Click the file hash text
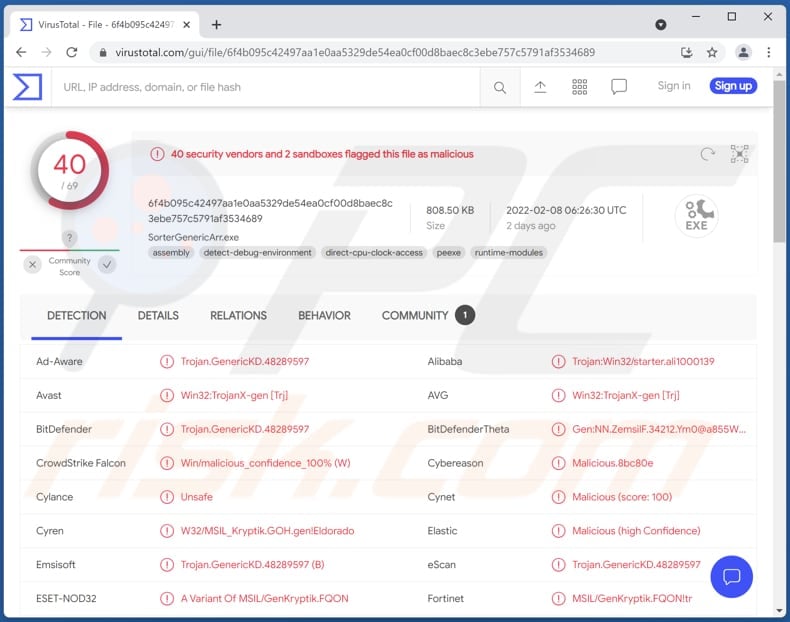 270,211
